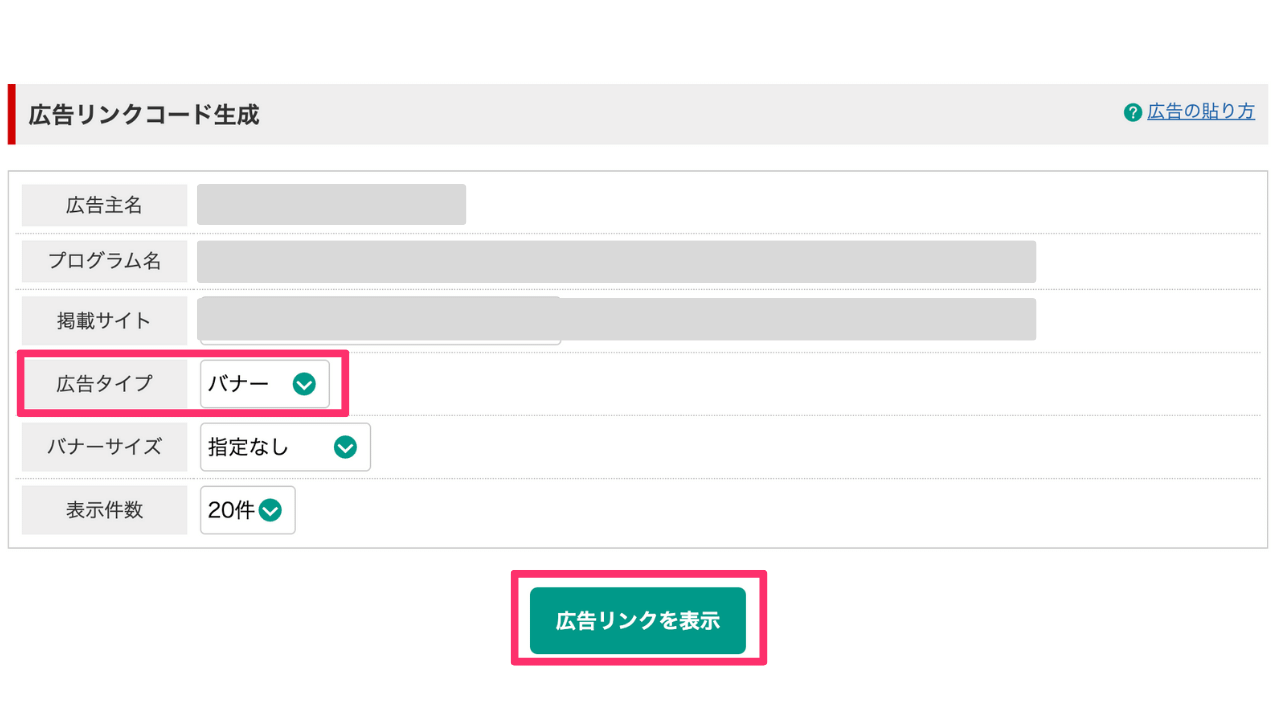1280x720 pixels.
Task: Click the grayed-out 掲載サイト value field
Action: point(616,319)
